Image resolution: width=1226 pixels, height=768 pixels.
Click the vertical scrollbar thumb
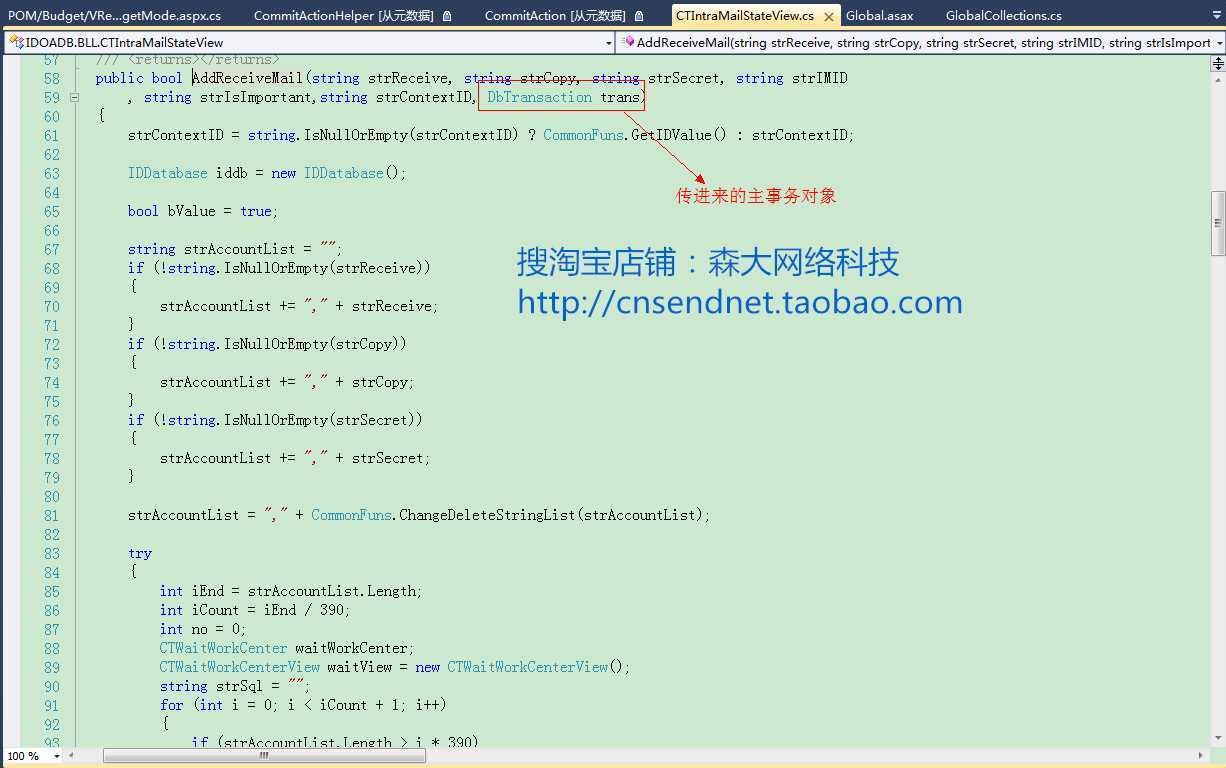coord(1218,223)
